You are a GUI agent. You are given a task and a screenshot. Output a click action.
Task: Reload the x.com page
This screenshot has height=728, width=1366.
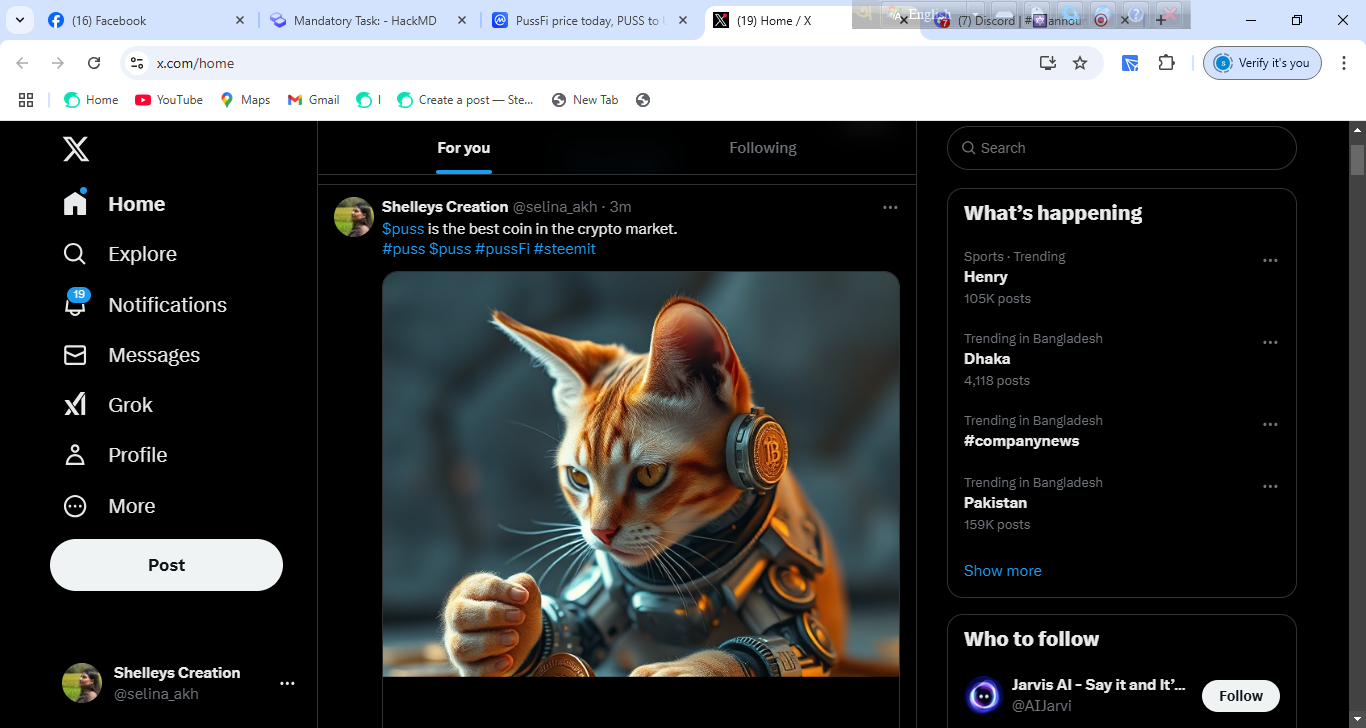click(x=94, y=63)
